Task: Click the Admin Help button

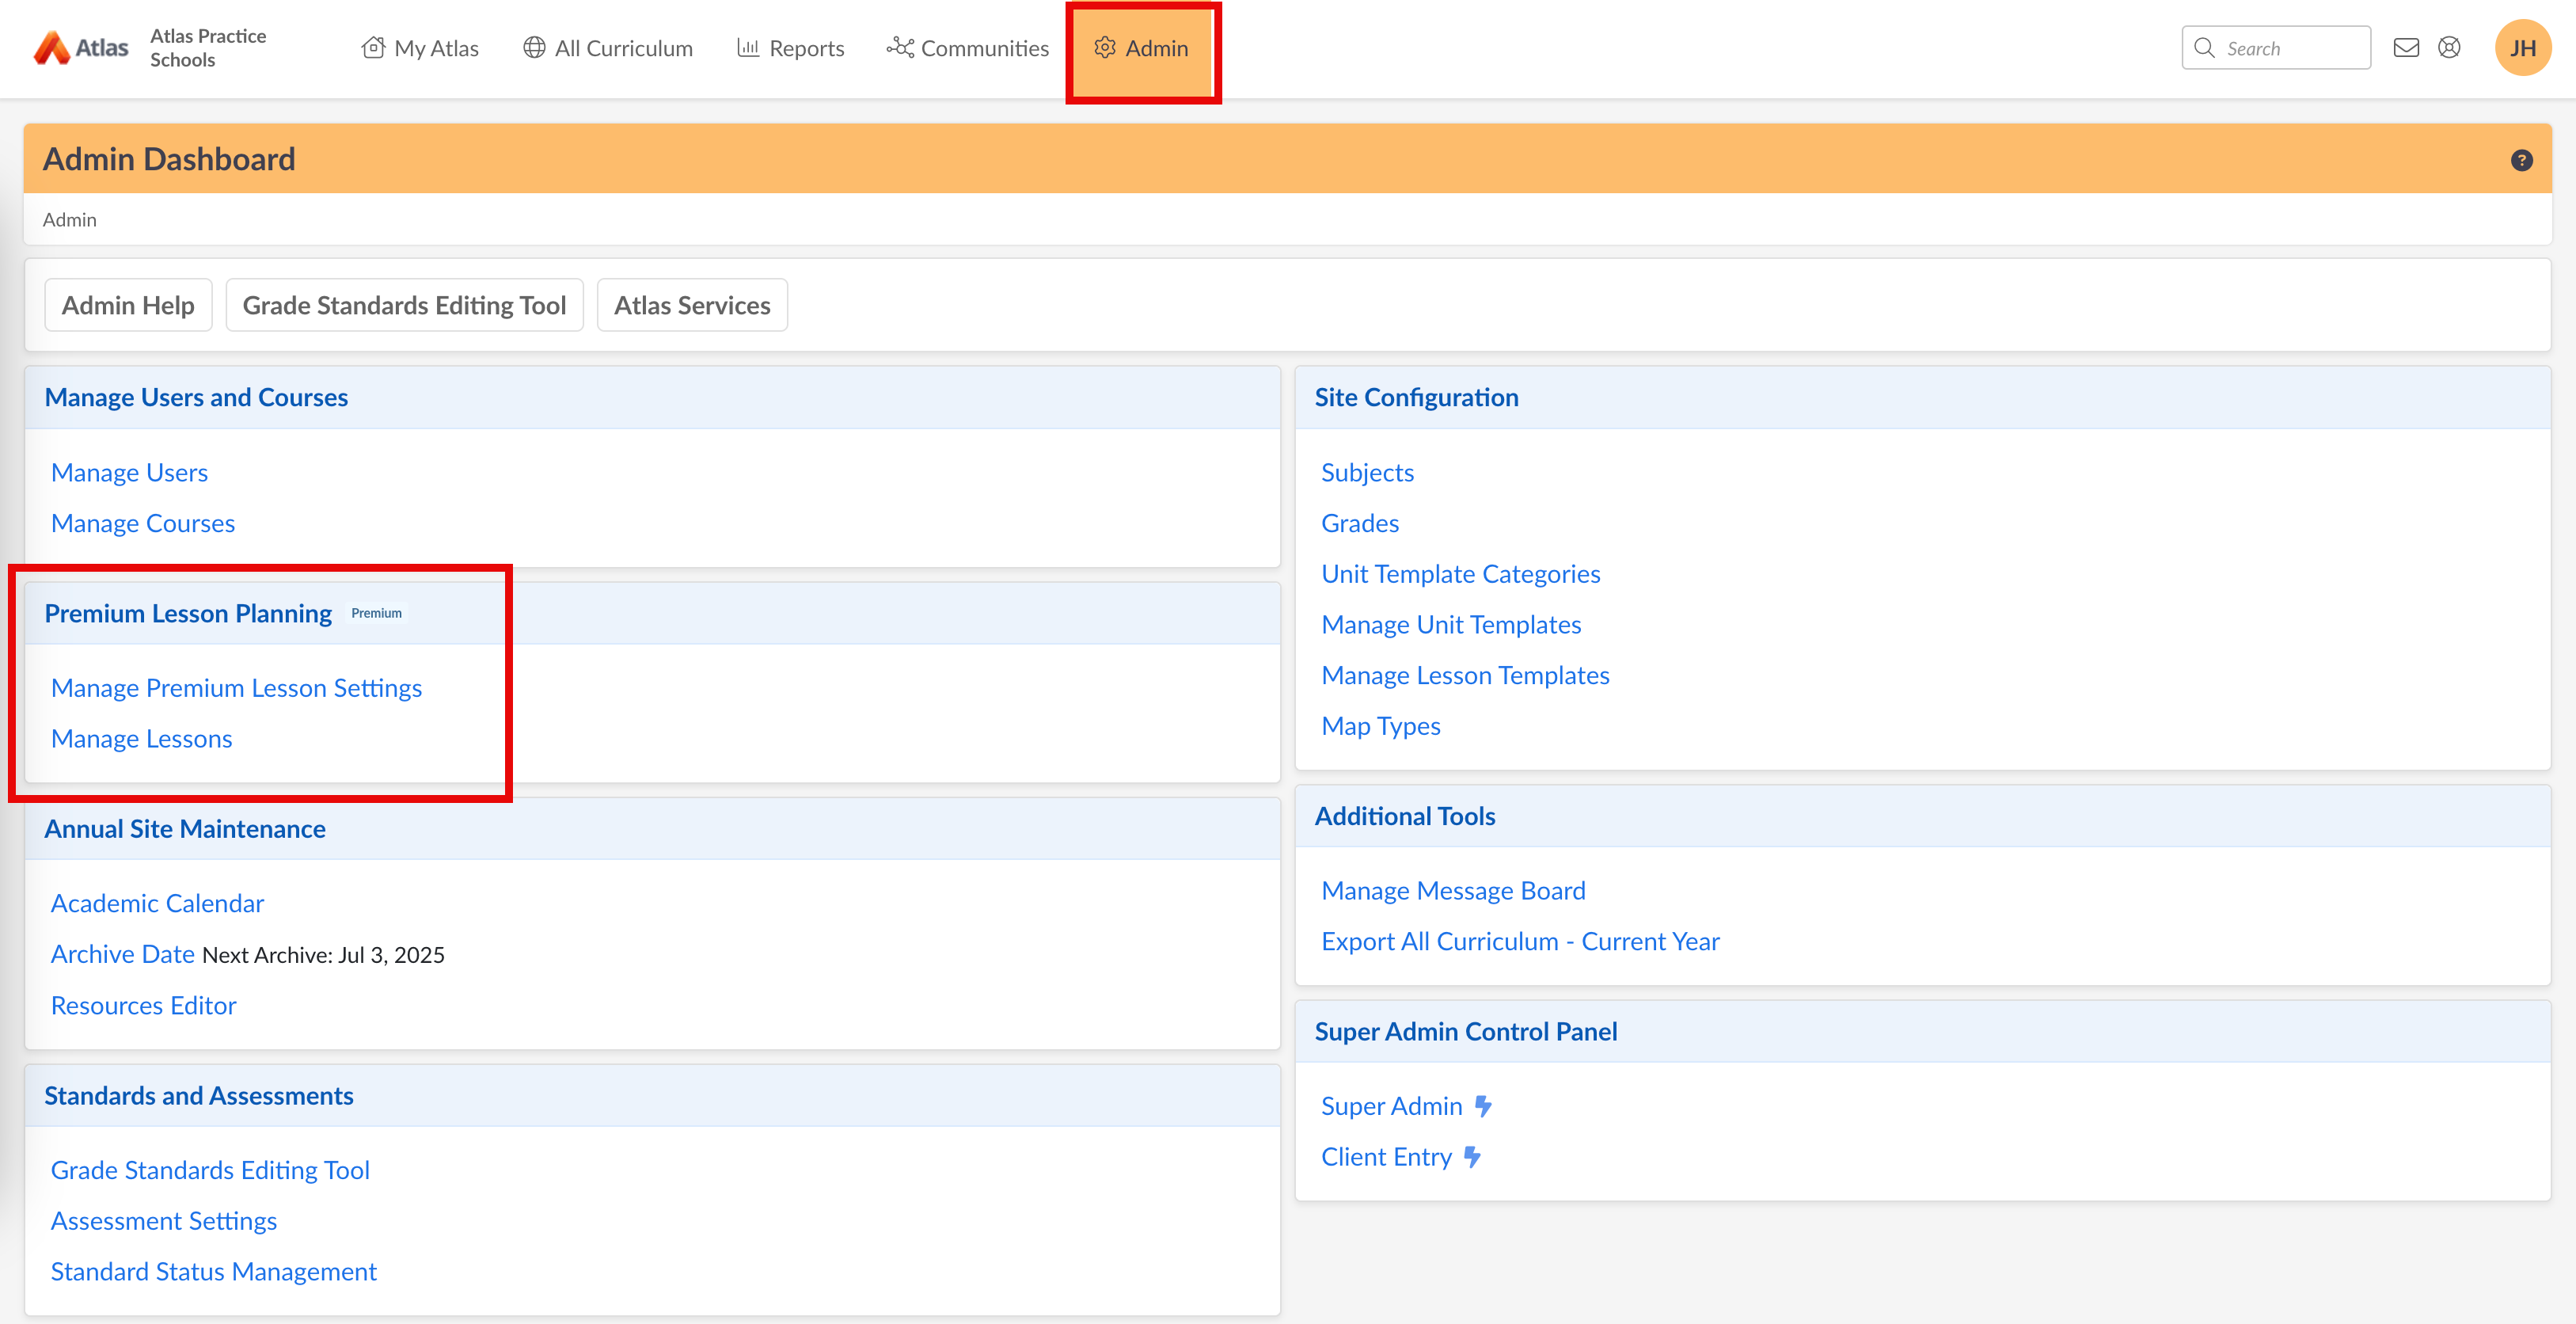Action: point(128,305)
